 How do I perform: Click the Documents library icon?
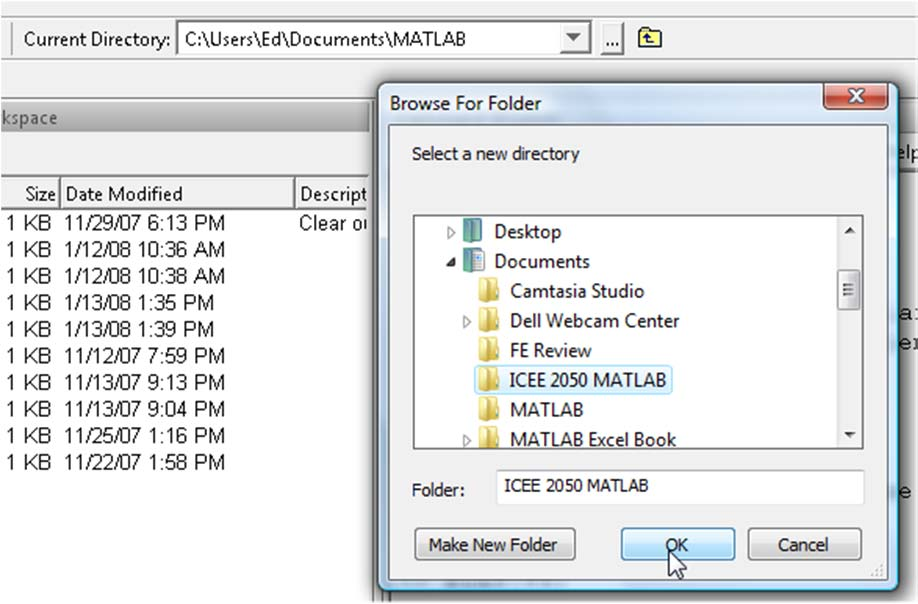(474, 260)
